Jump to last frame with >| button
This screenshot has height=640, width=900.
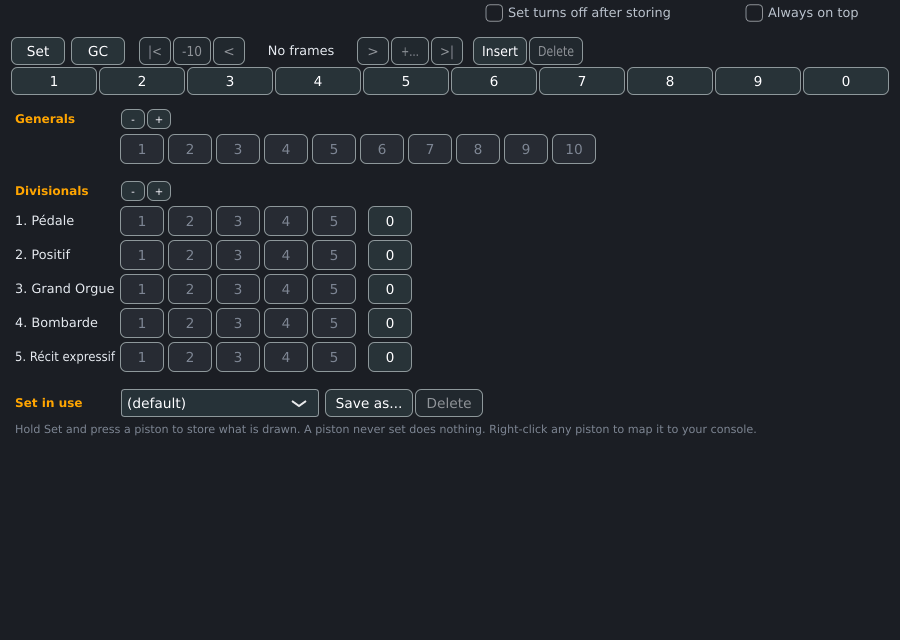(447, 51)
